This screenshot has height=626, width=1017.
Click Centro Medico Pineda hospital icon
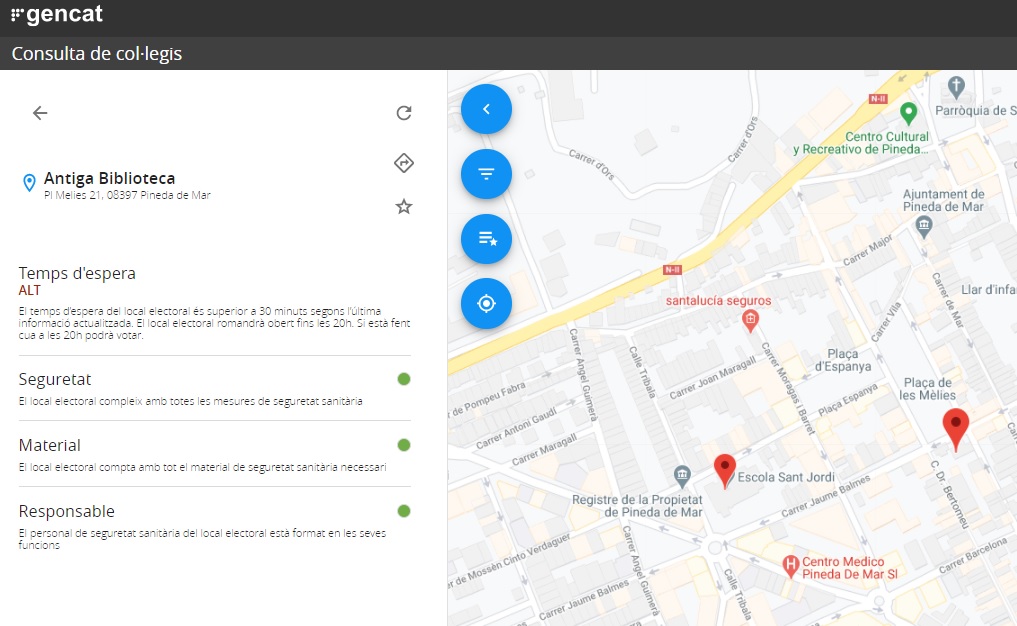point(790,566)
